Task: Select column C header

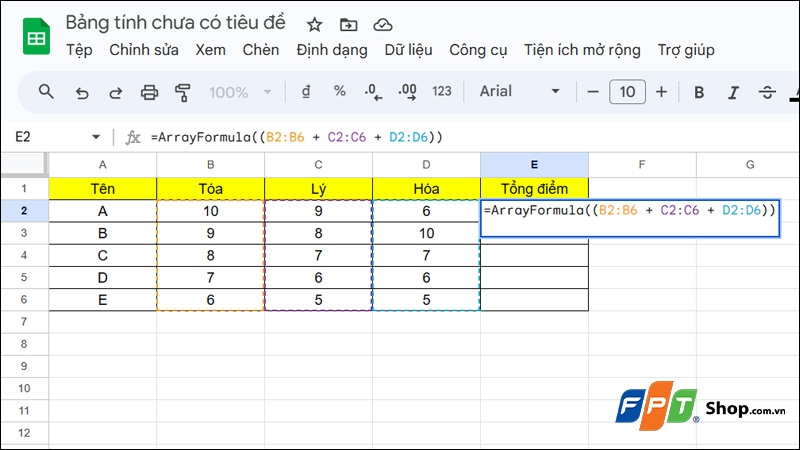Action: coord(318,165)
